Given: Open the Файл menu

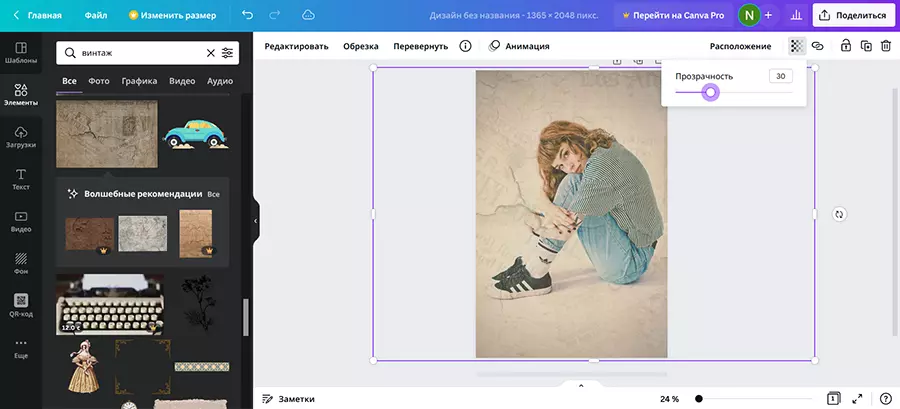Looking at the screenshot, I should point(96,15).
